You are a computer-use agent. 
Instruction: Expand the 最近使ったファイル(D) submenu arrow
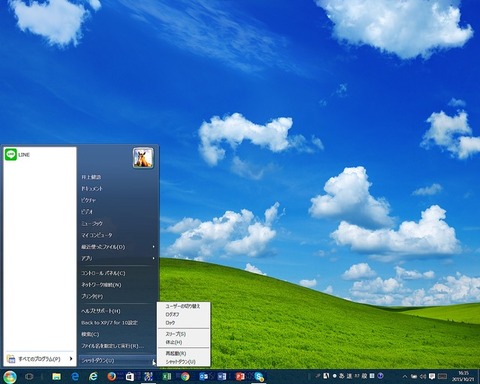(154, 247)
